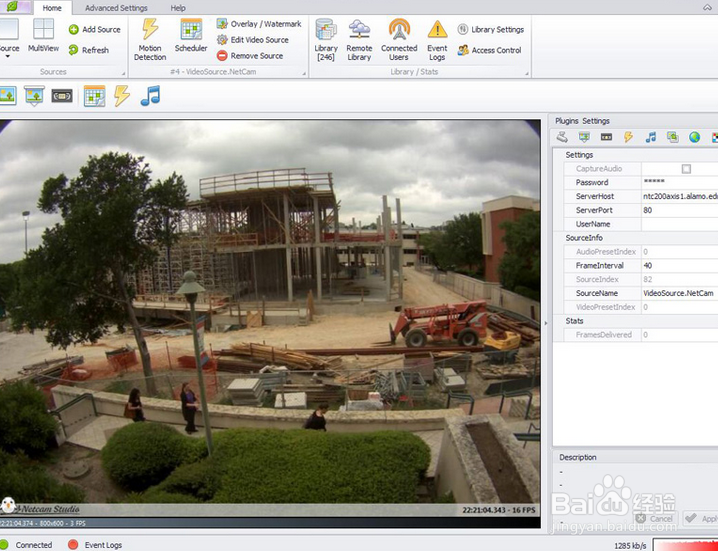Image resolution: width=718 pixels, height=551 pixels.
Task: Click the Password value field
Action: tap(680, 182)
